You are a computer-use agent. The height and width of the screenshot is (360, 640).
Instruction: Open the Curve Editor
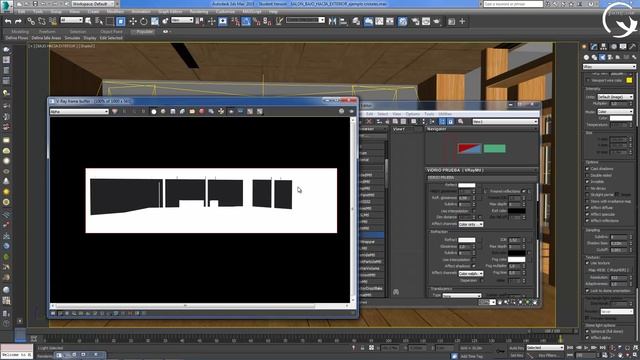[x=379, y=21]
